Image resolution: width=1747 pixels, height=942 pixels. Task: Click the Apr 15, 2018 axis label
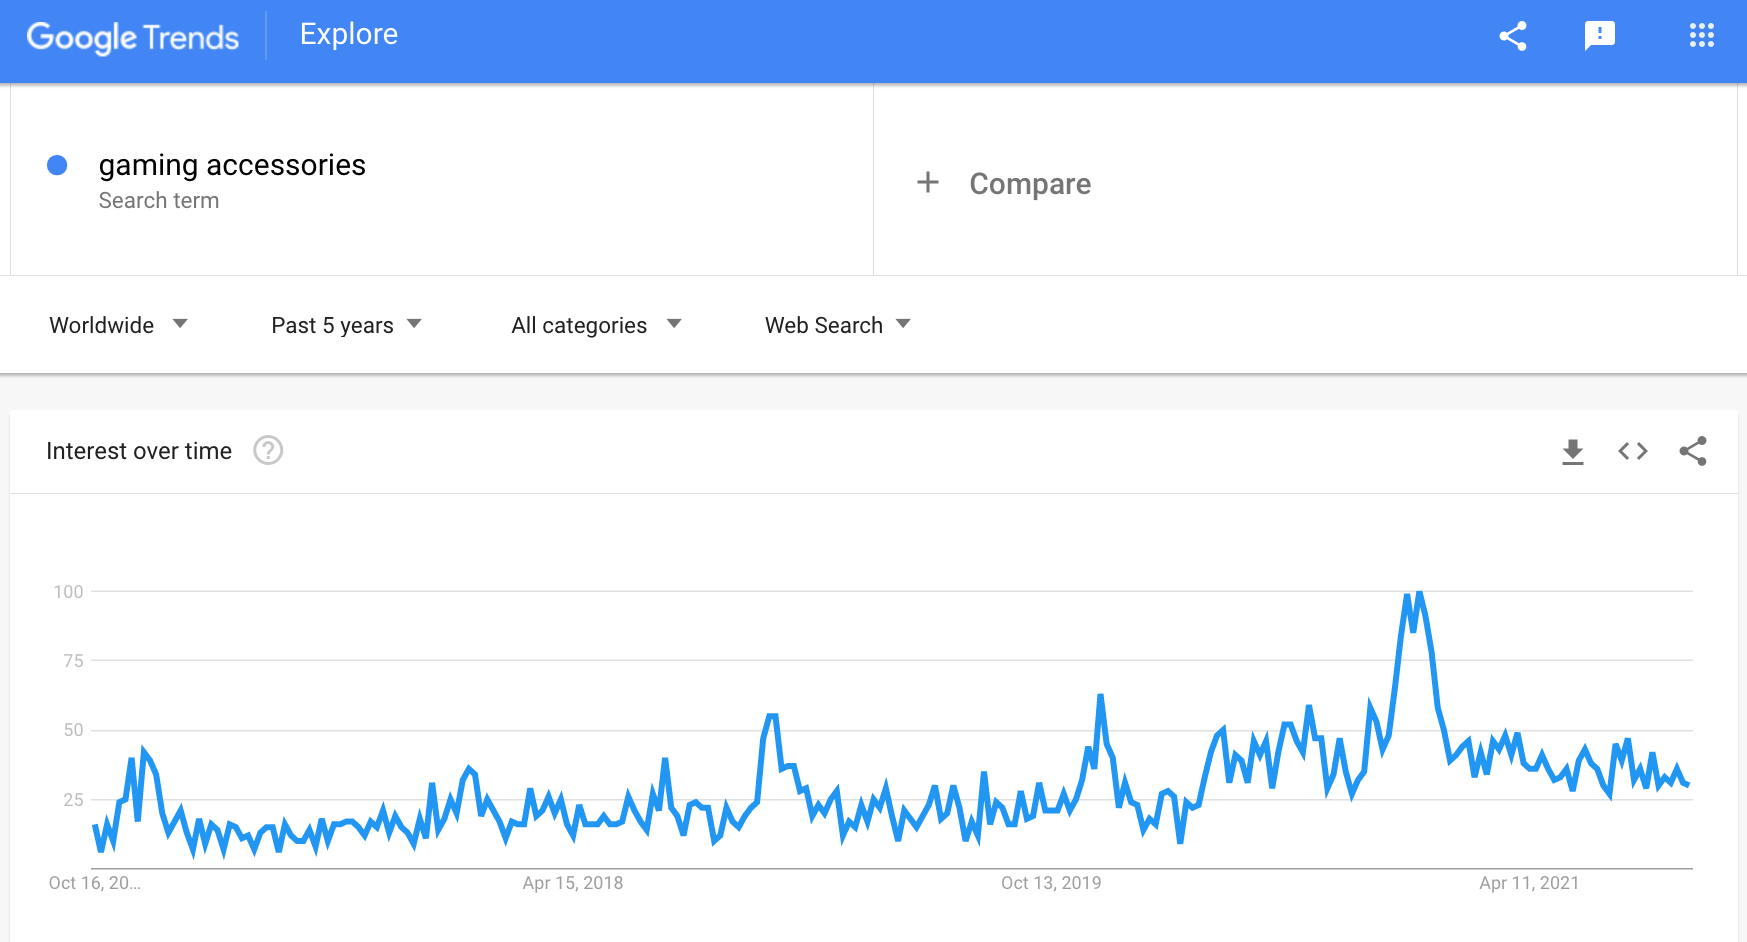click(573, 883)
